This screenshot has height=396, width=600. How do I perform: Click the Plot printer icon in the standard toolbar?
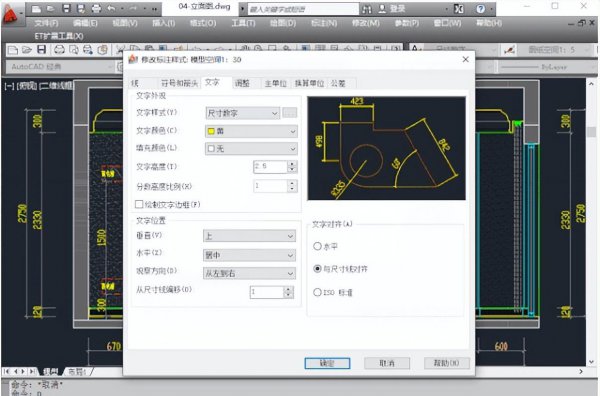(x=59, y=49)
